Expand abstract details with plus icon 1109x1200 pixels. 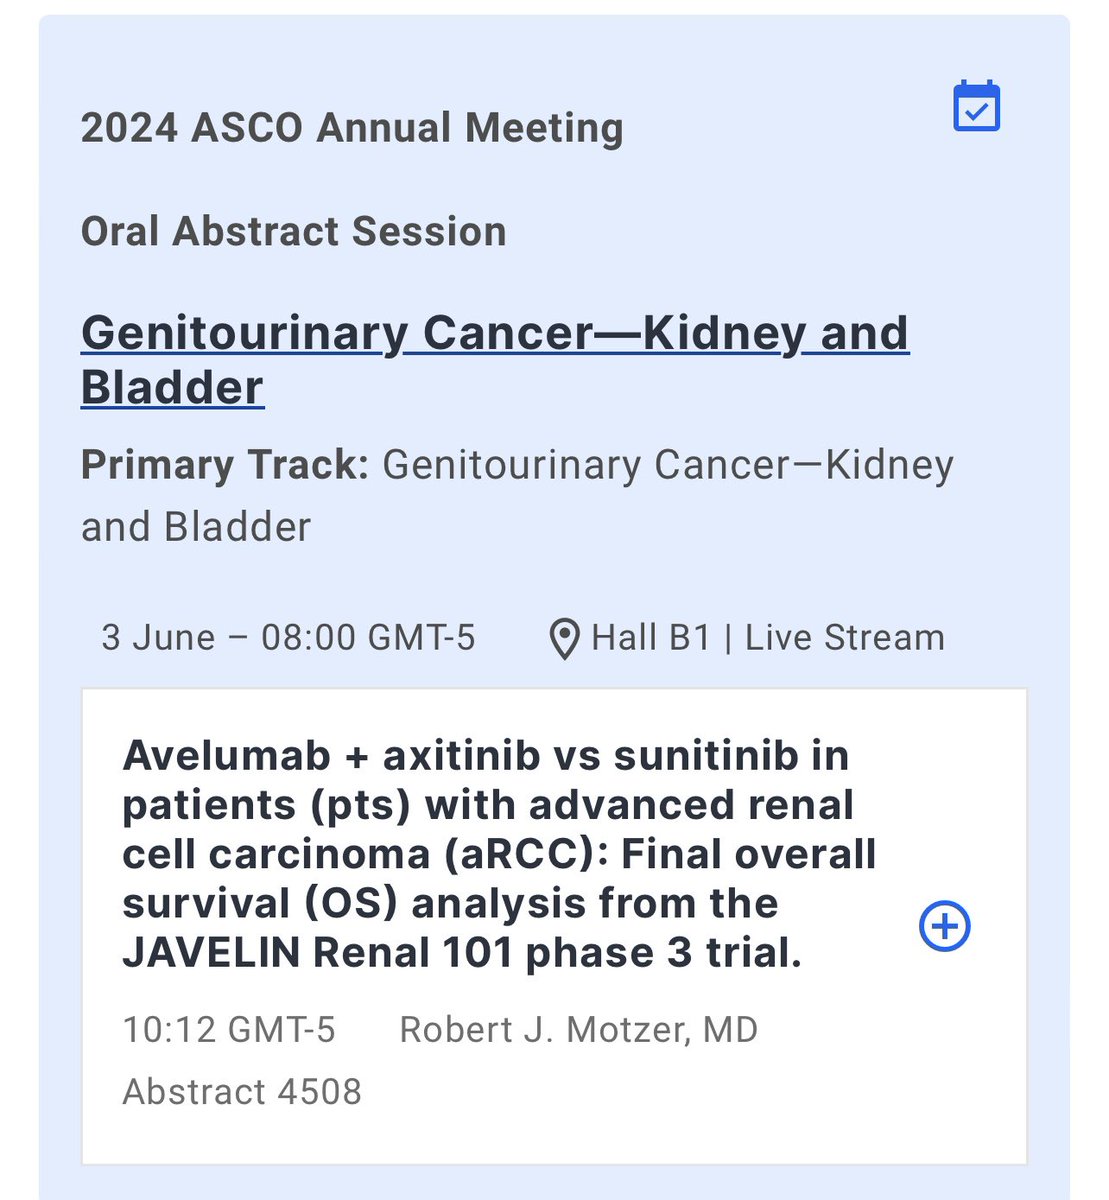[x=944, y=926]
